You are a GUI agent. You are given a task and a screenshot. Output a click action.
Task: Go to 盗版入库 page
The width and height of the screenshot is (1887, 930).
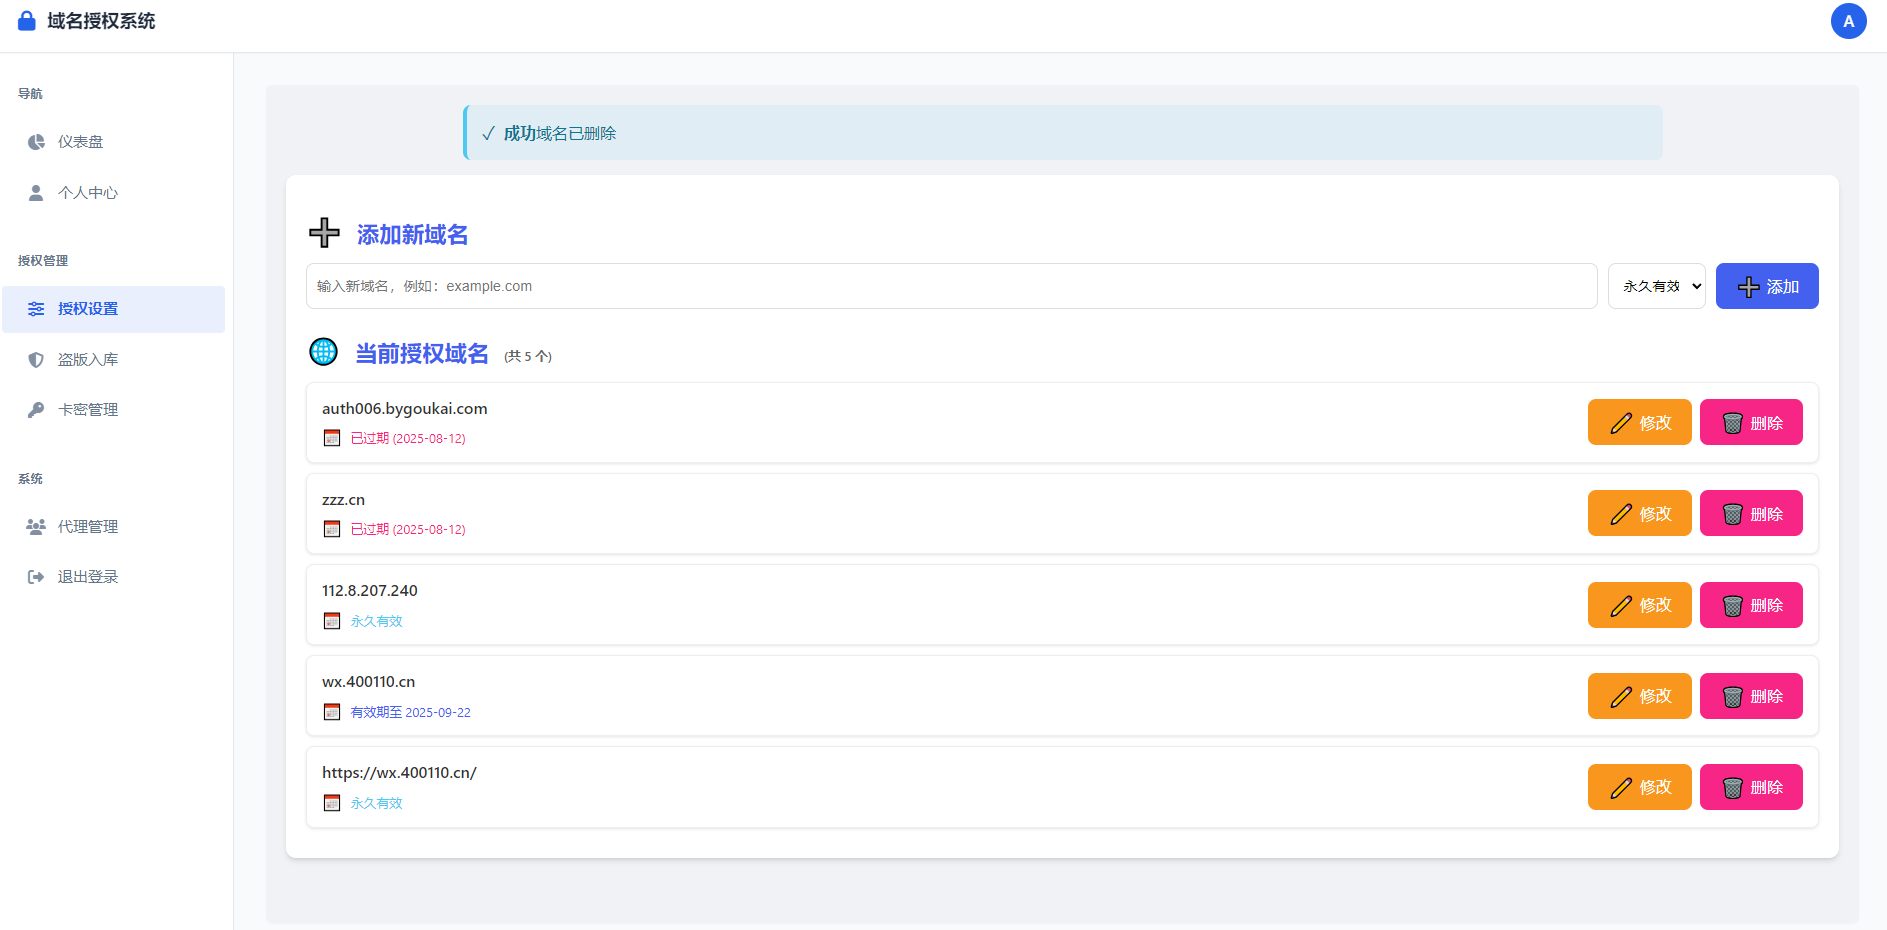click(88, 360)
